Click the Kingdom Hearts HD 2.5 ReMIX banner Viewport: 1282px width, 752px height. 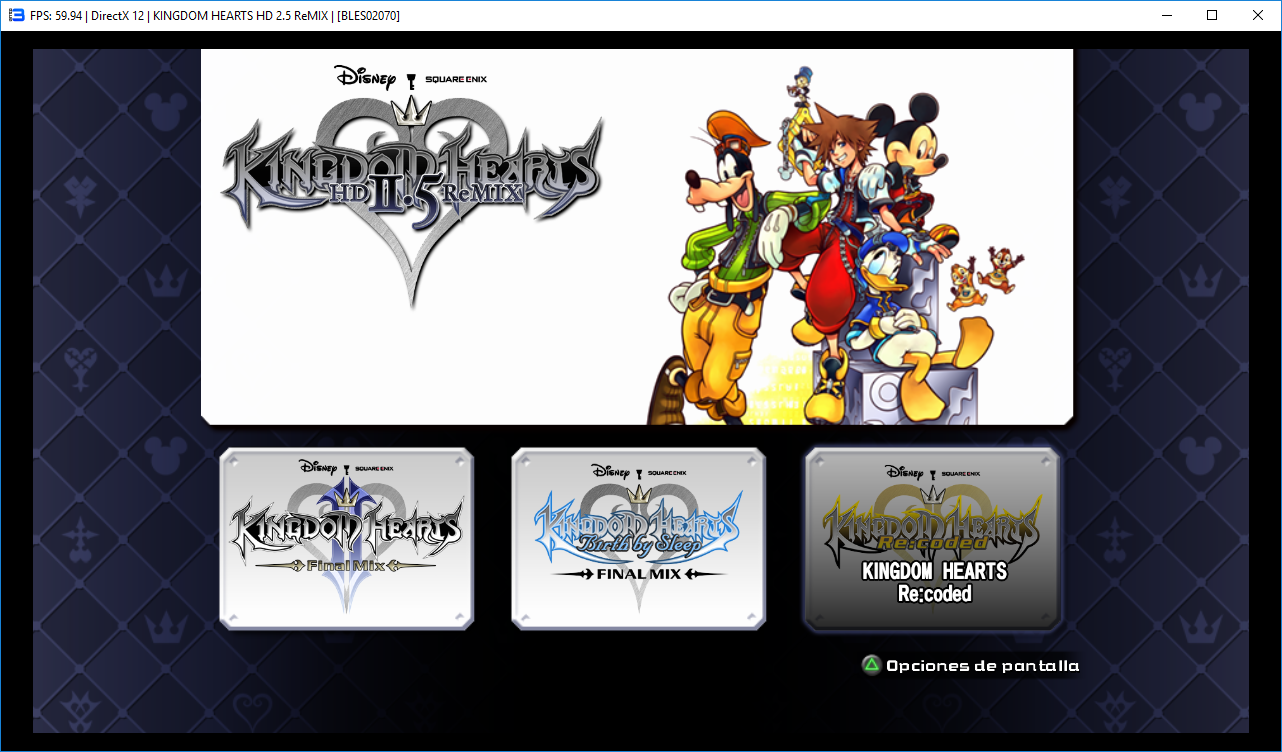coord(637,237)
